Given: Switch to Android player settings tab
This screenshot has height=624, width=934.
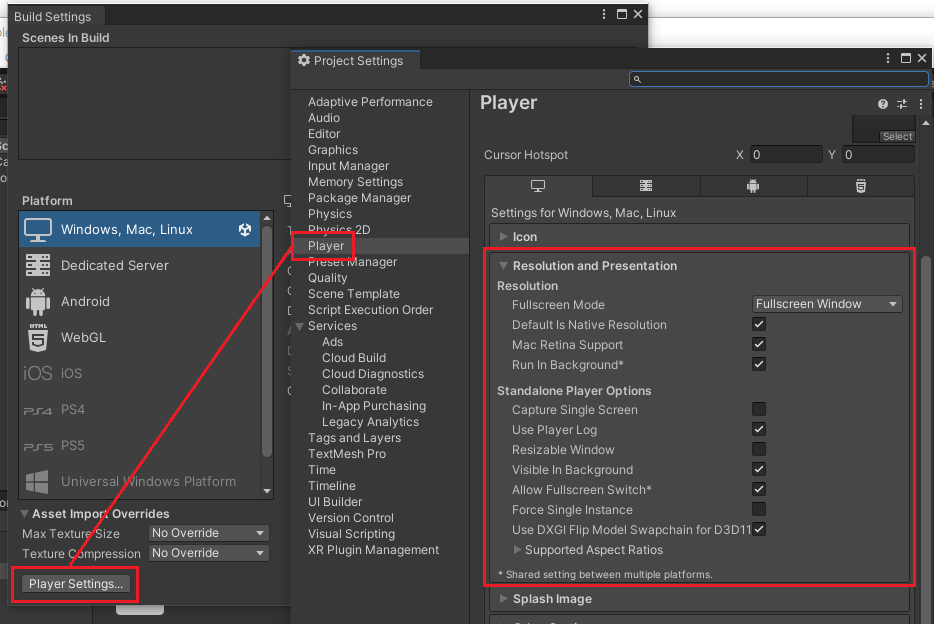Looking at the screenshot, I should tap(753, 186).
